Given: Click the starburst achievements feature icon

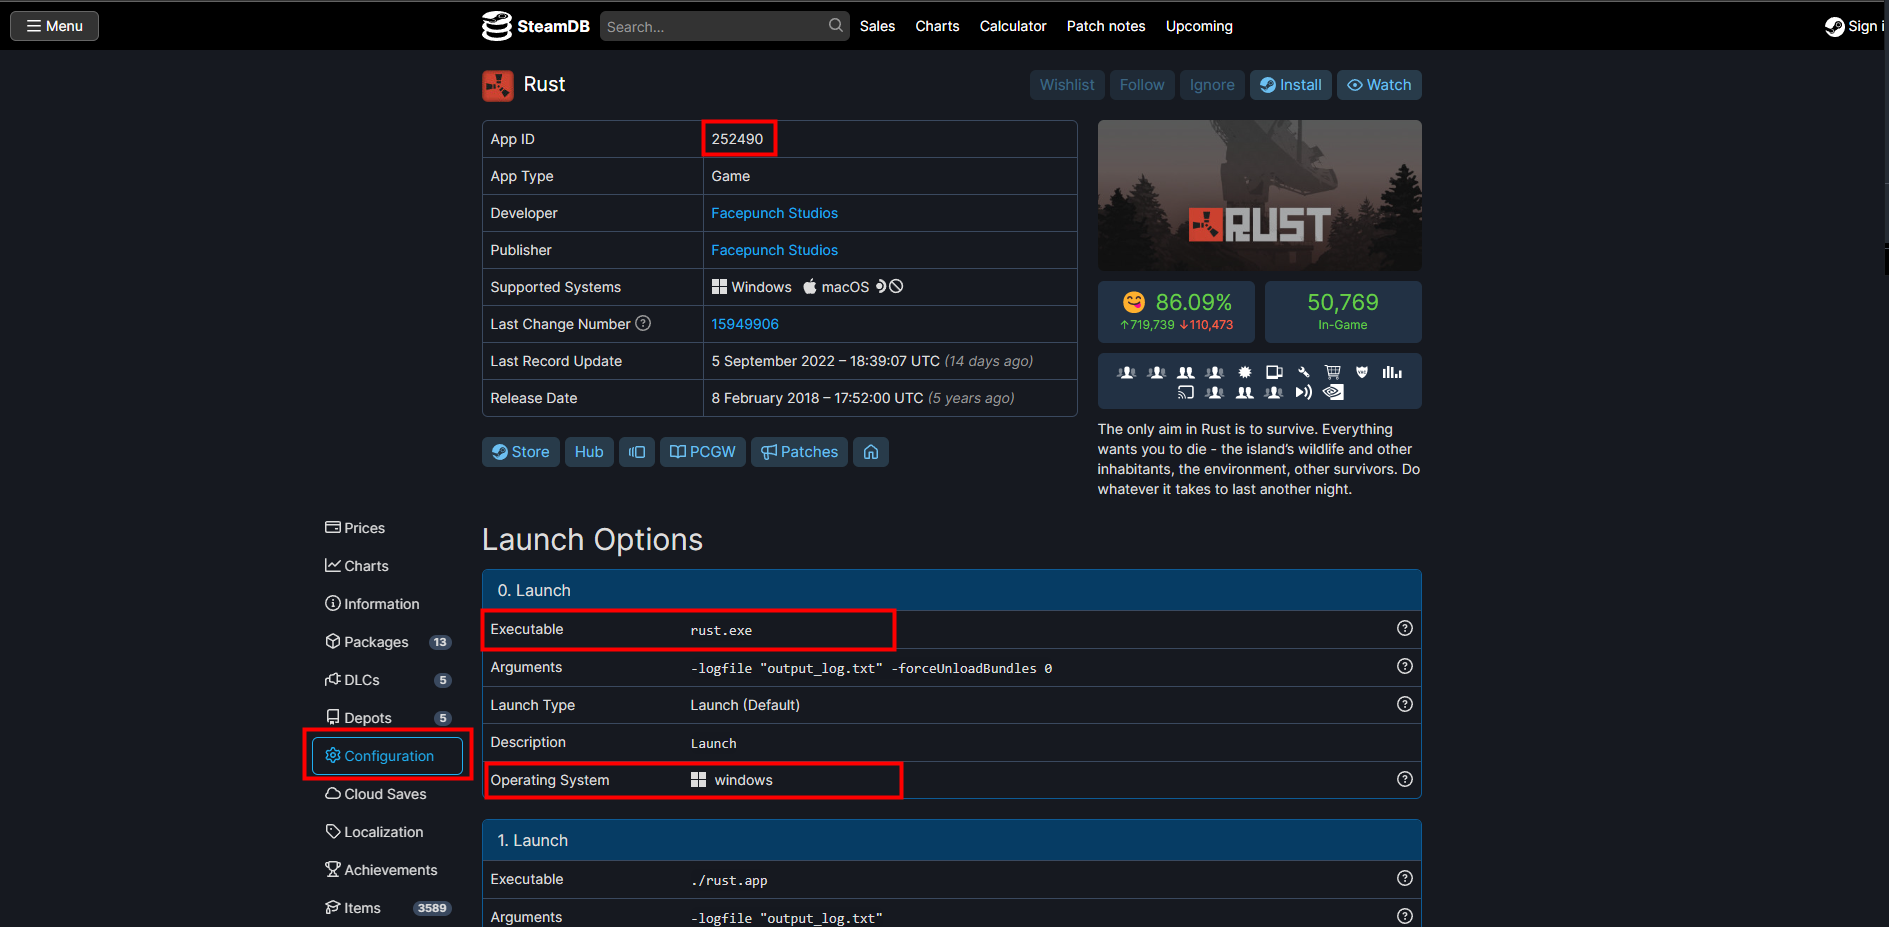Looking at the screenshot, I should coord(1245,372).
